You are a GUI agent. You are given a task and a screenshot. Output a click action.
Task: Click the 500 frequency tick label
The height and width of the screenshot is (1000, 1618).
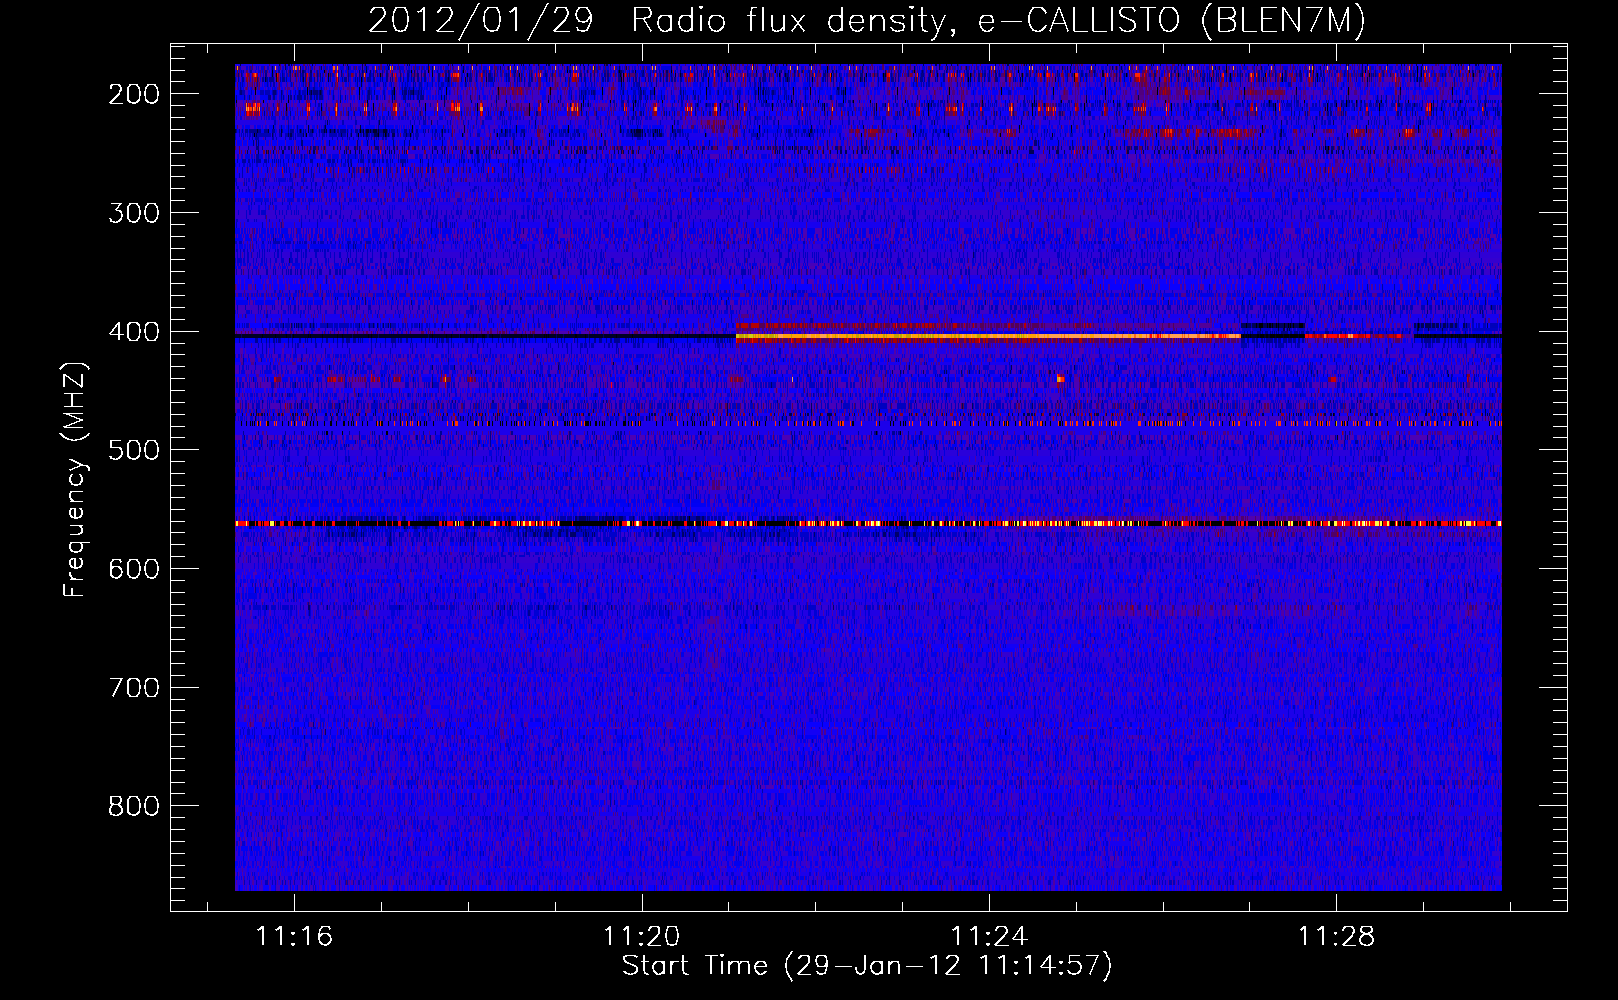tap(134, 450)
